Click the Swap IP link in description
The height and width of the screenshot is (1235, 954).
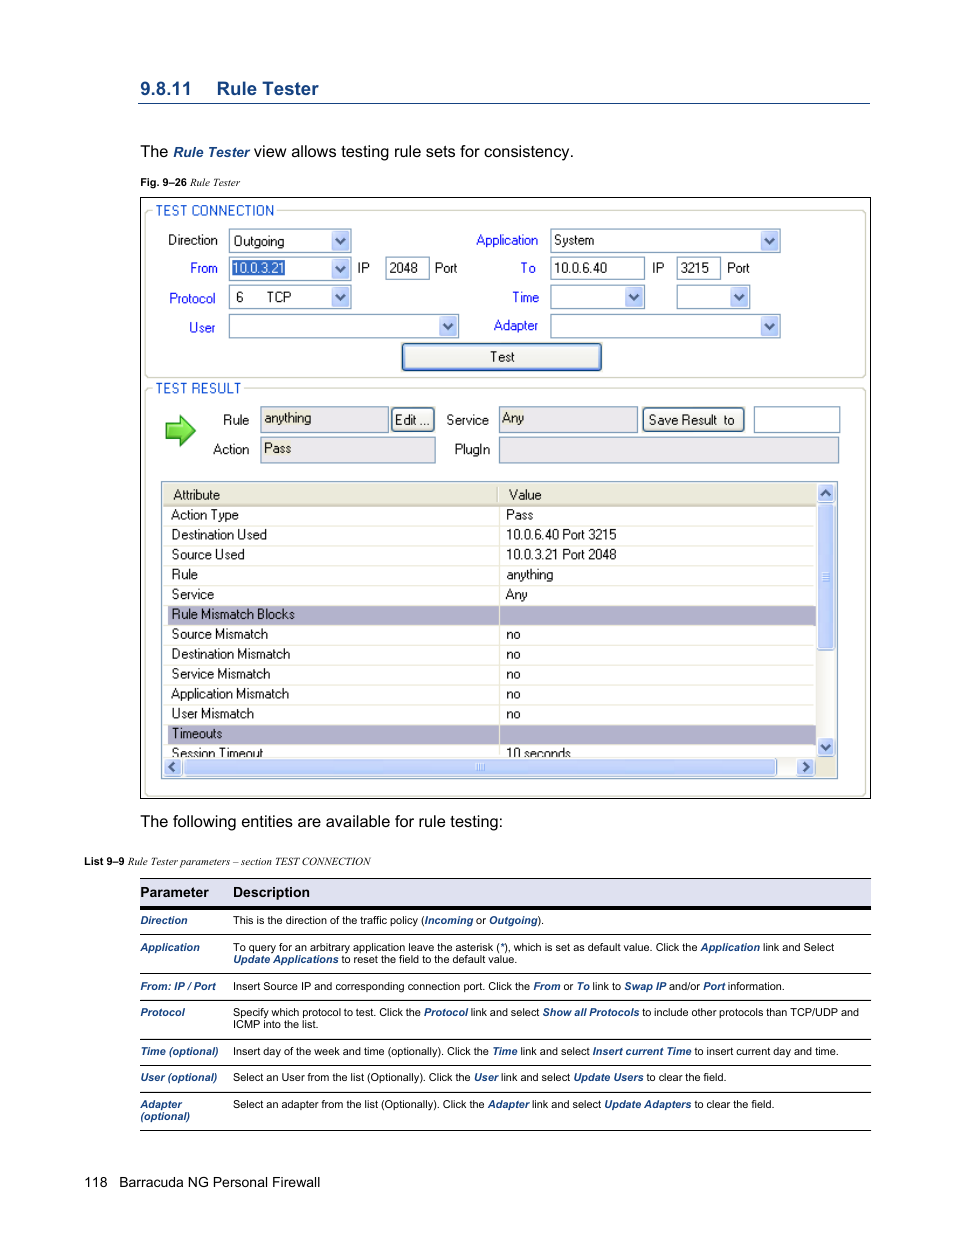point(645,986)
